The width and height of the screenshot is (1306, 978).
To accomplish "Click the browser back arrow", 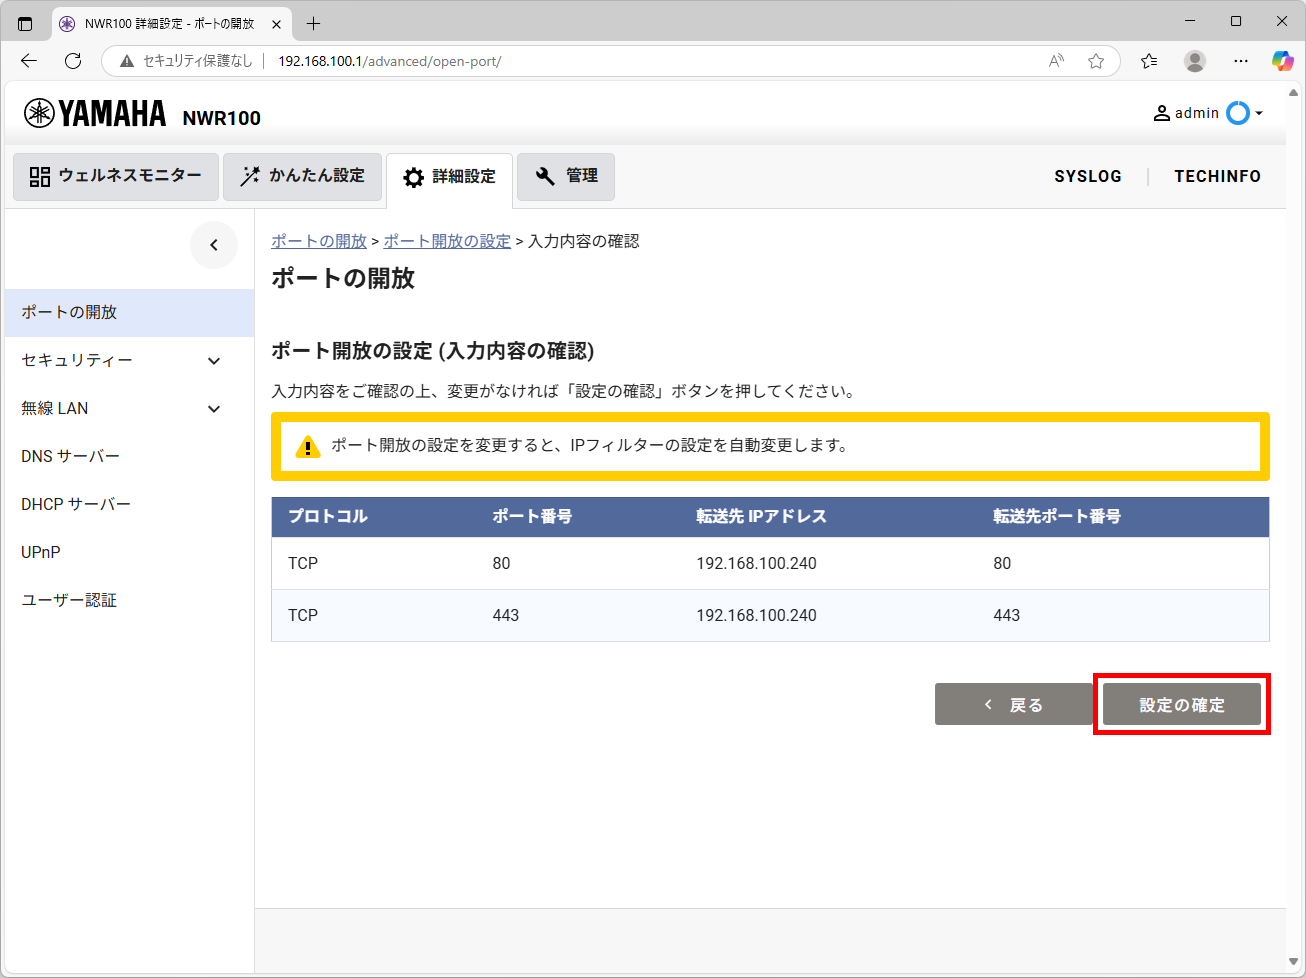I will click(x=29, y=61).
